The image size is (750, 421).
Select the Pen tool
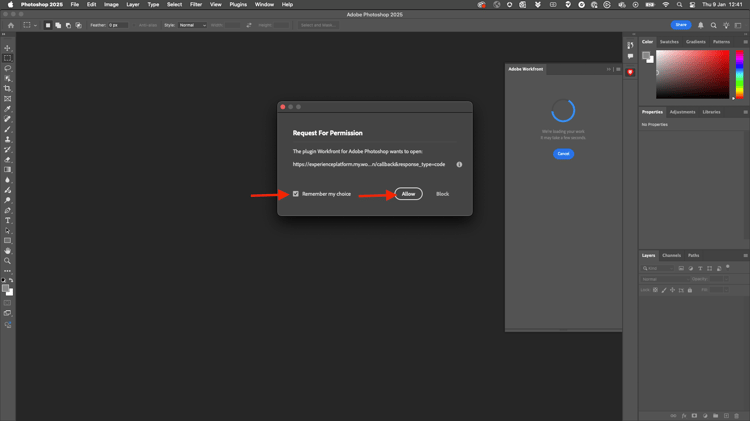pos(7,210)
